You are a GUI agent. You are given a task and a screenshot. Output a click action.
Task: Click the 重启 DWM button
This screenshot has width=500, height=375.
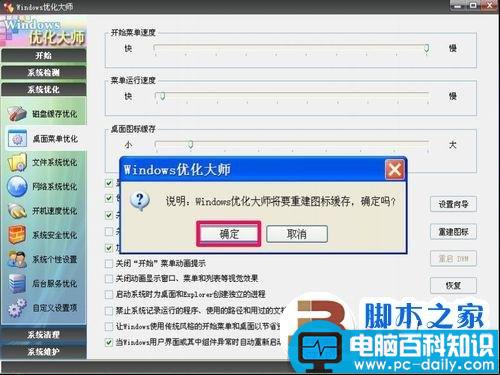pyautogui.click(x=453, y=258)
